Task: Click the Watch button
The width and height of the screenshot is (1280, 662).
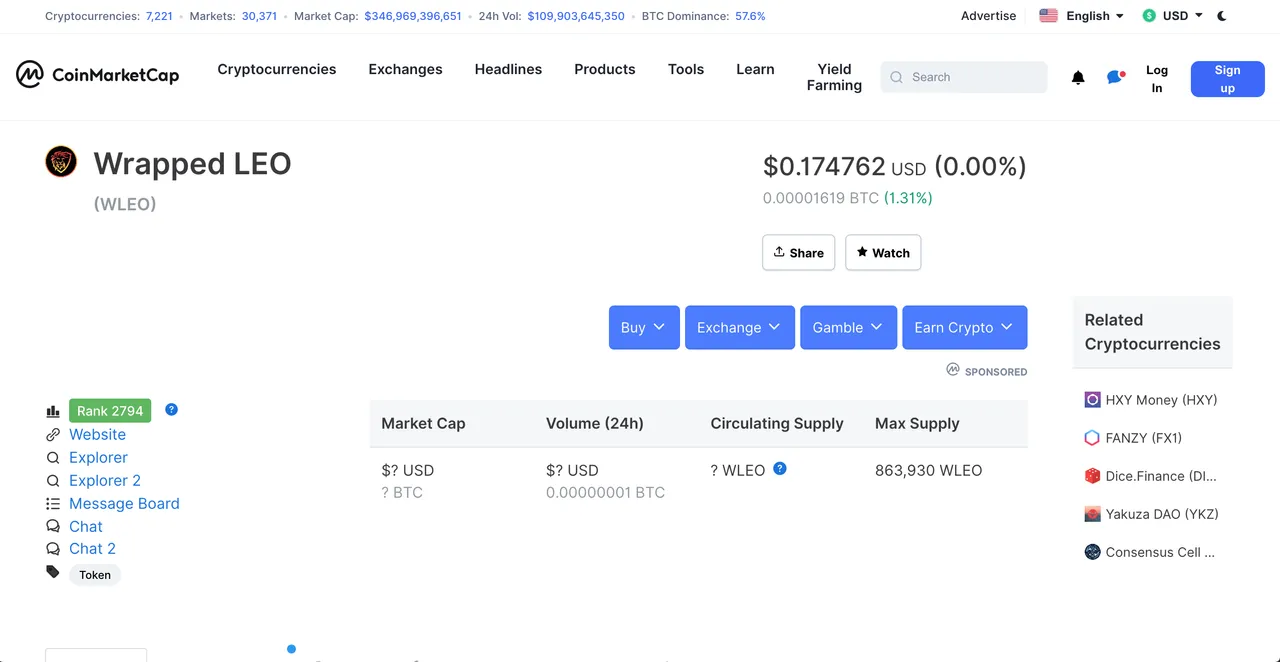Action: click(x=883, y=252)
